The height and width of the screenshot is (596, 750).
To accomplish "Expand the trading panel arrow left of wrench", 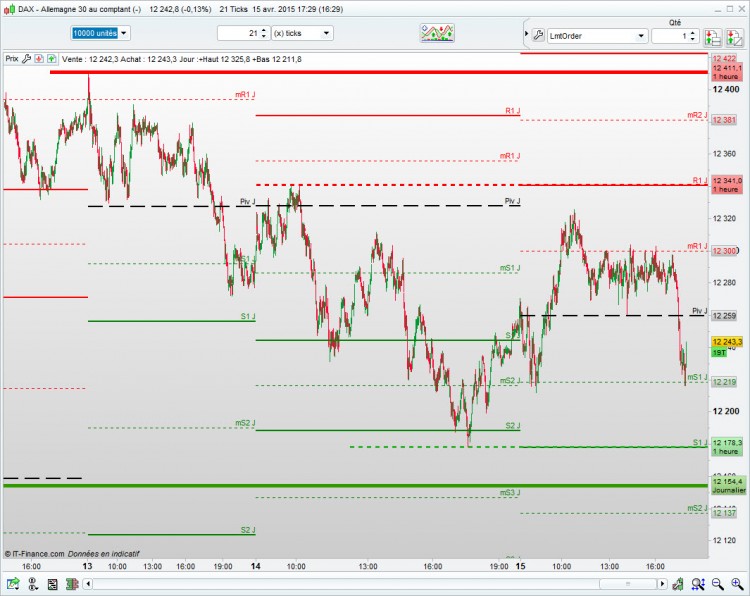I will (x=527, y=34).
